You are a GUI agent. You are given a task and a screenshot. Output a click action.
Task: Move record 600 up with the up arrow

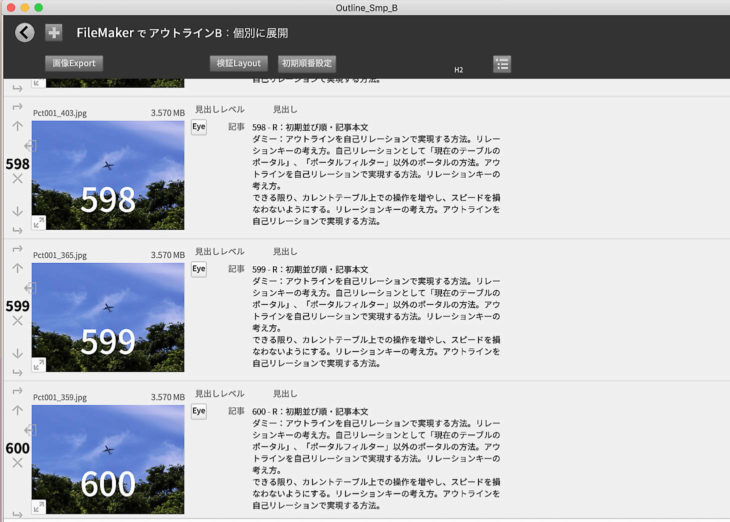[x=17, y=411]
